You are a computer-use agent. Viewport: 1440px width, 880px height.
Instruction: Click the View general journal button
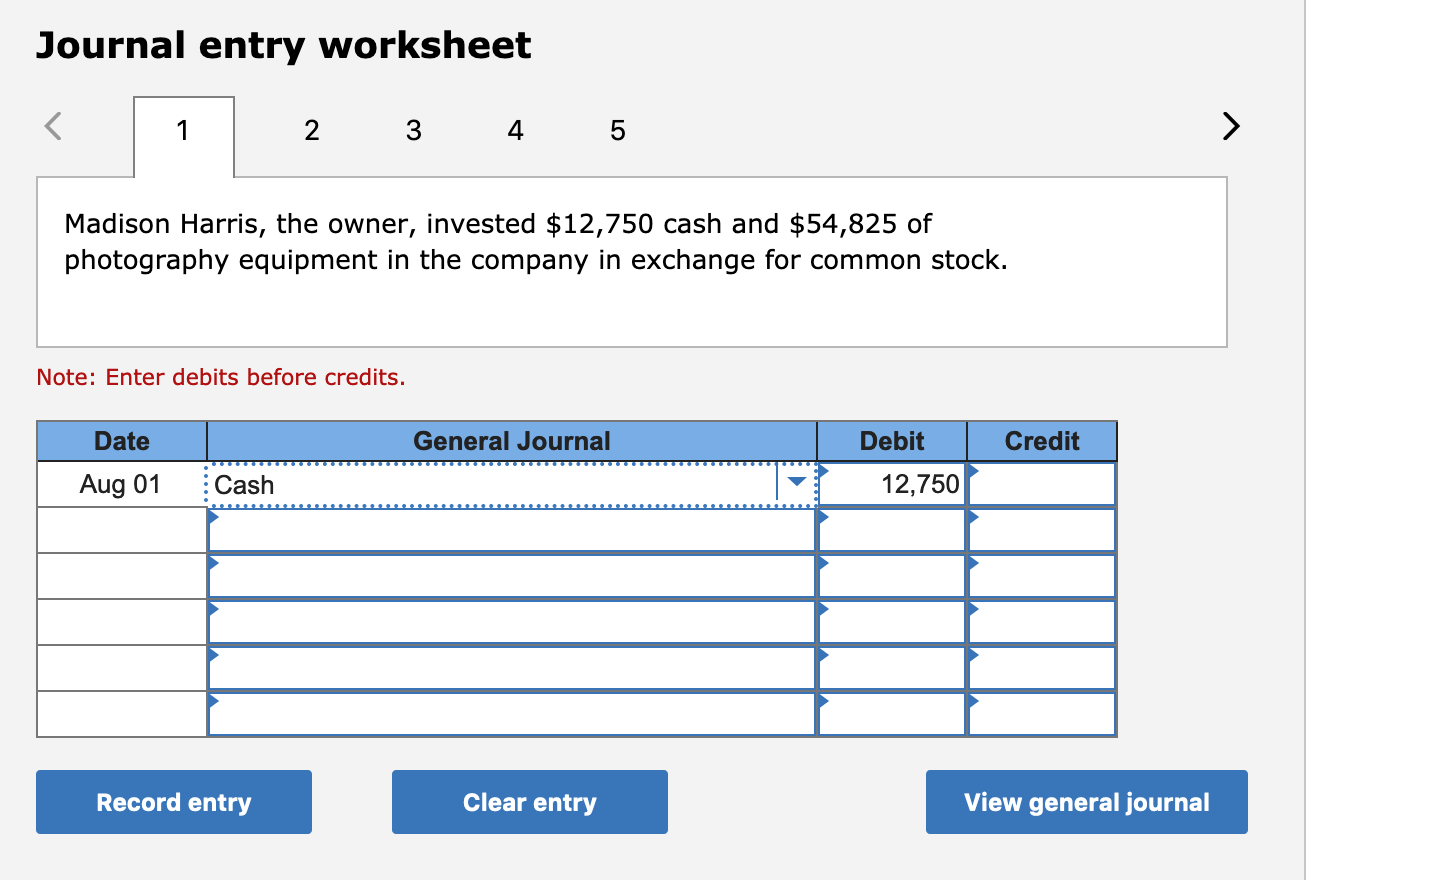pyautogui.click(x=1086, y=802)
